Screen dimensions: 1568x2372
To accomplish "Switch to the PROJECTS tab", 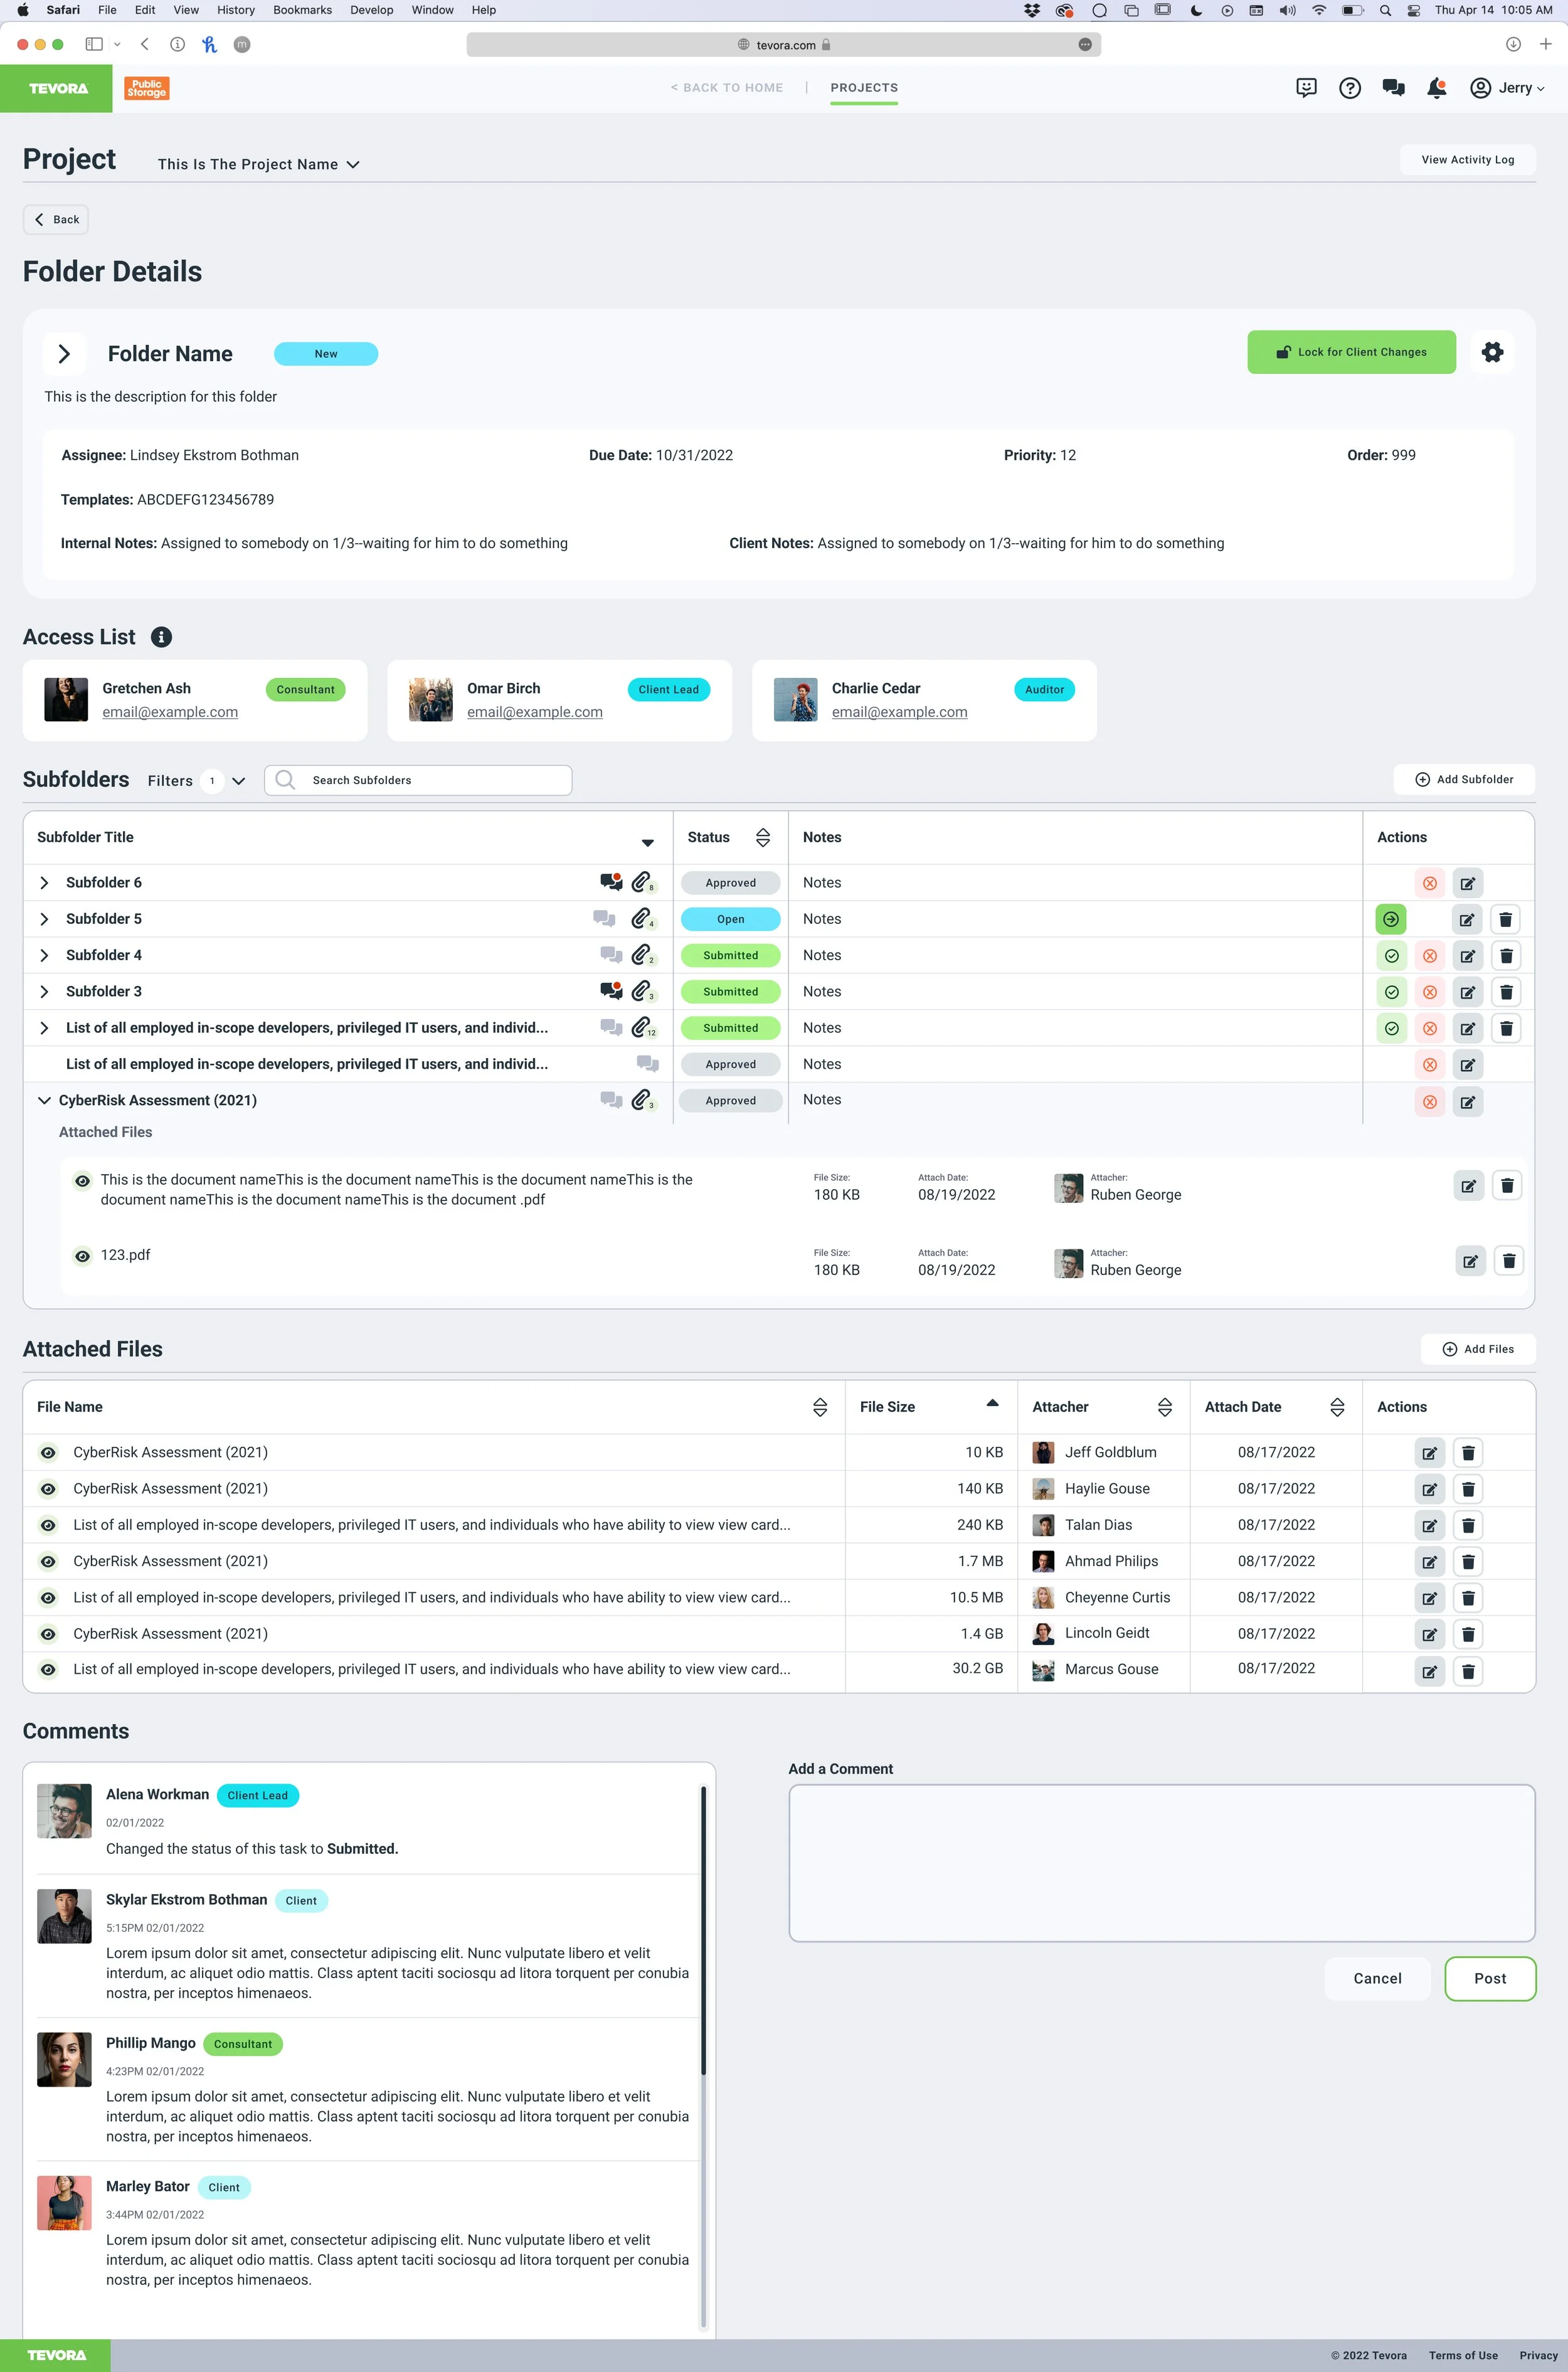I will (x=863, y=88).
